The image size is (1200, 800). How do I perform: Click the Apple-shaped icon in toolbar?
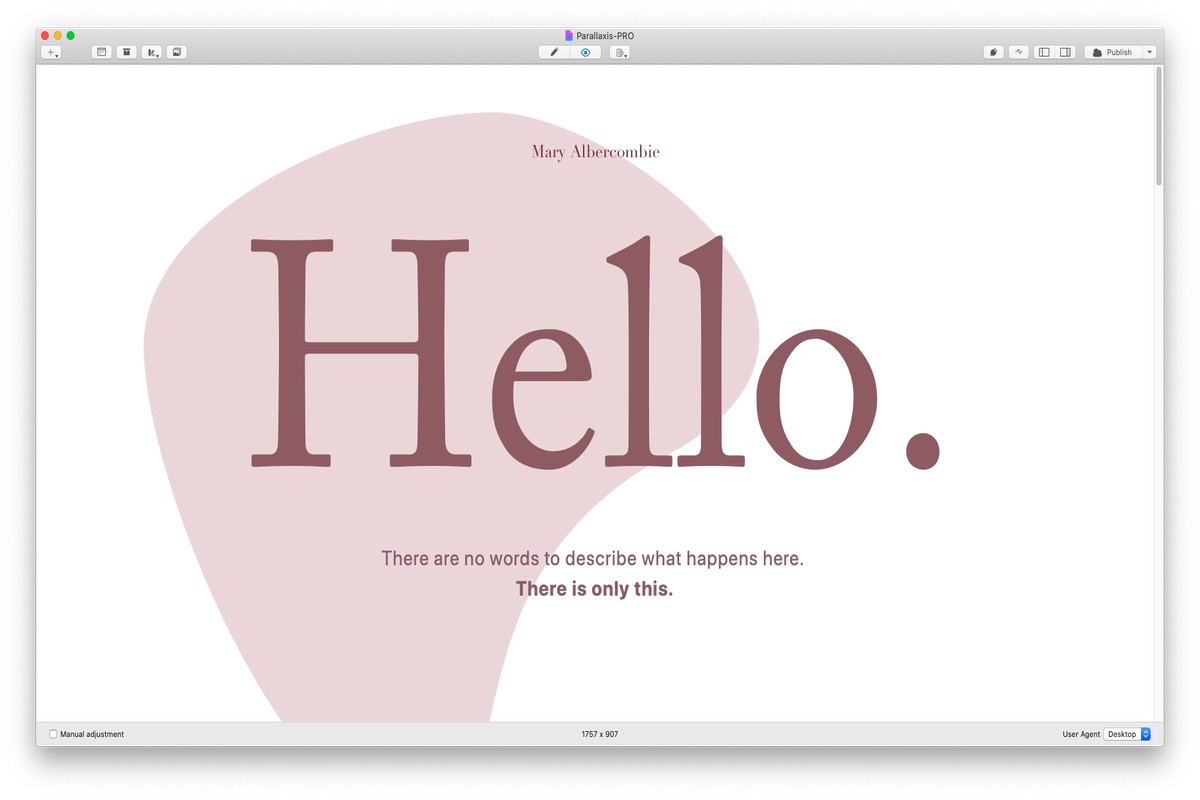click(993, 52)
